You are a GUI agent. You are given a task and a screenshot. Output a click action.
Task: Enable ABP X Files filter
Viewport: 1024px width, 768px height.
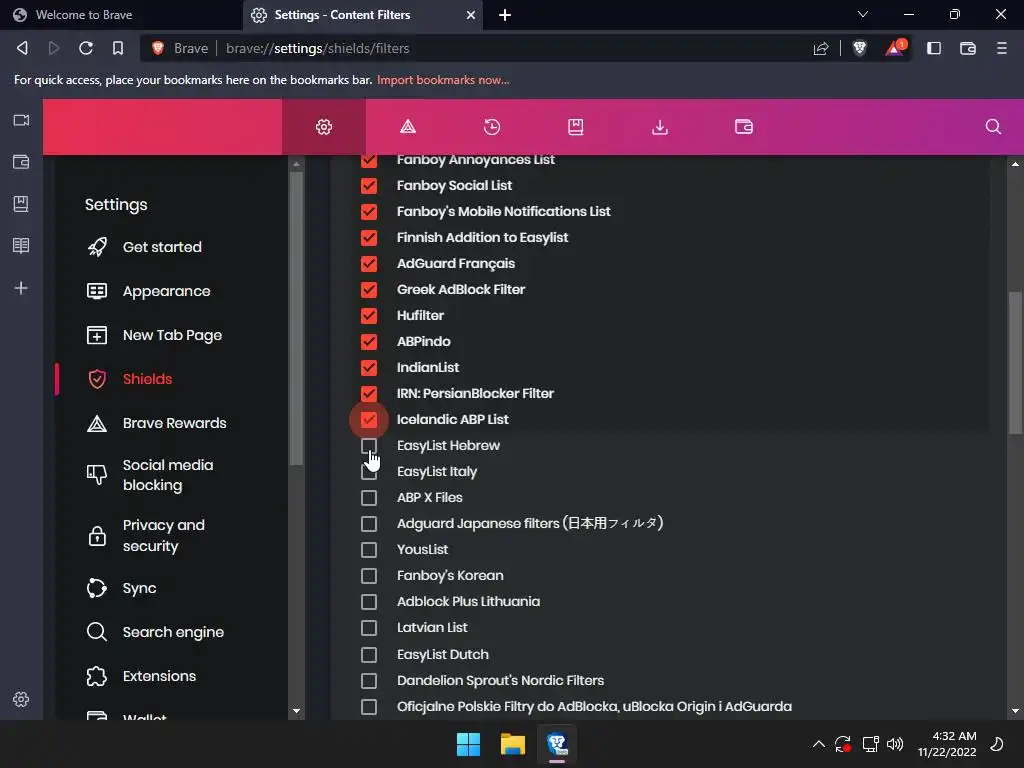[369, 498]
